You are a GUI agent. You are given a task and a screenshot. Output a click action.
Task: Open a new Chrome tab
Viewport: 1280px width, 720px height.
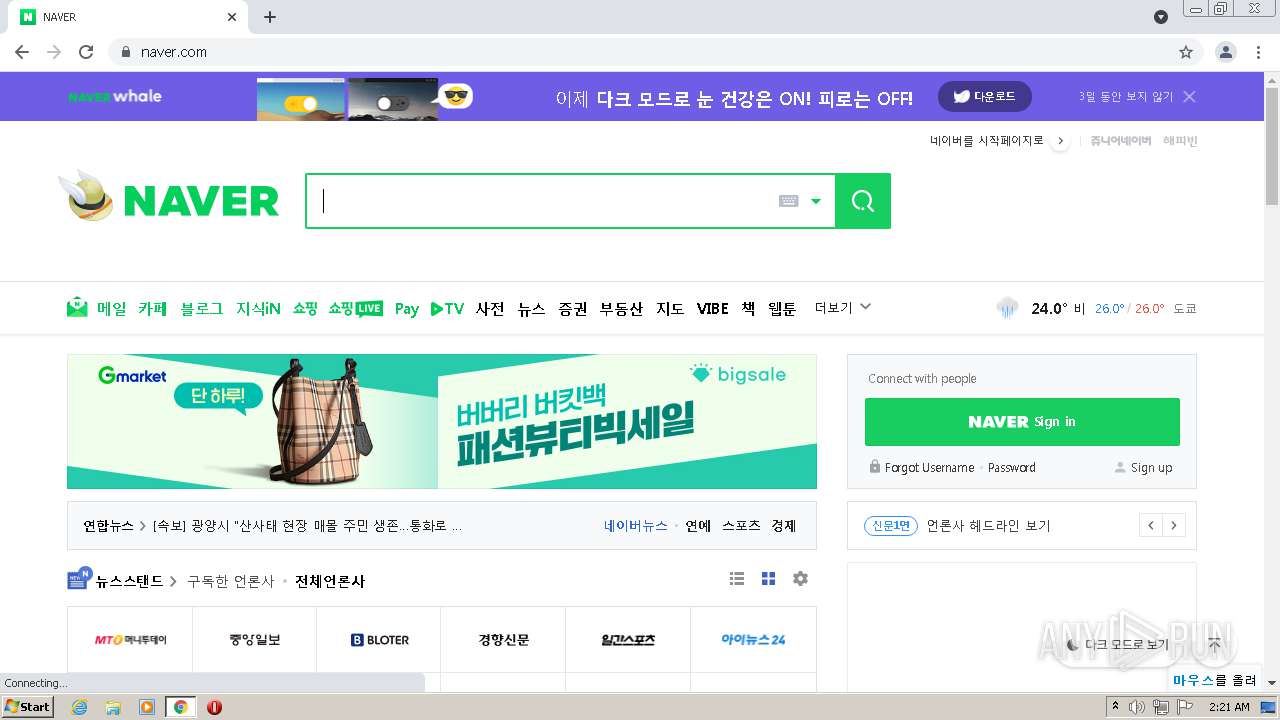pos(270,17)
